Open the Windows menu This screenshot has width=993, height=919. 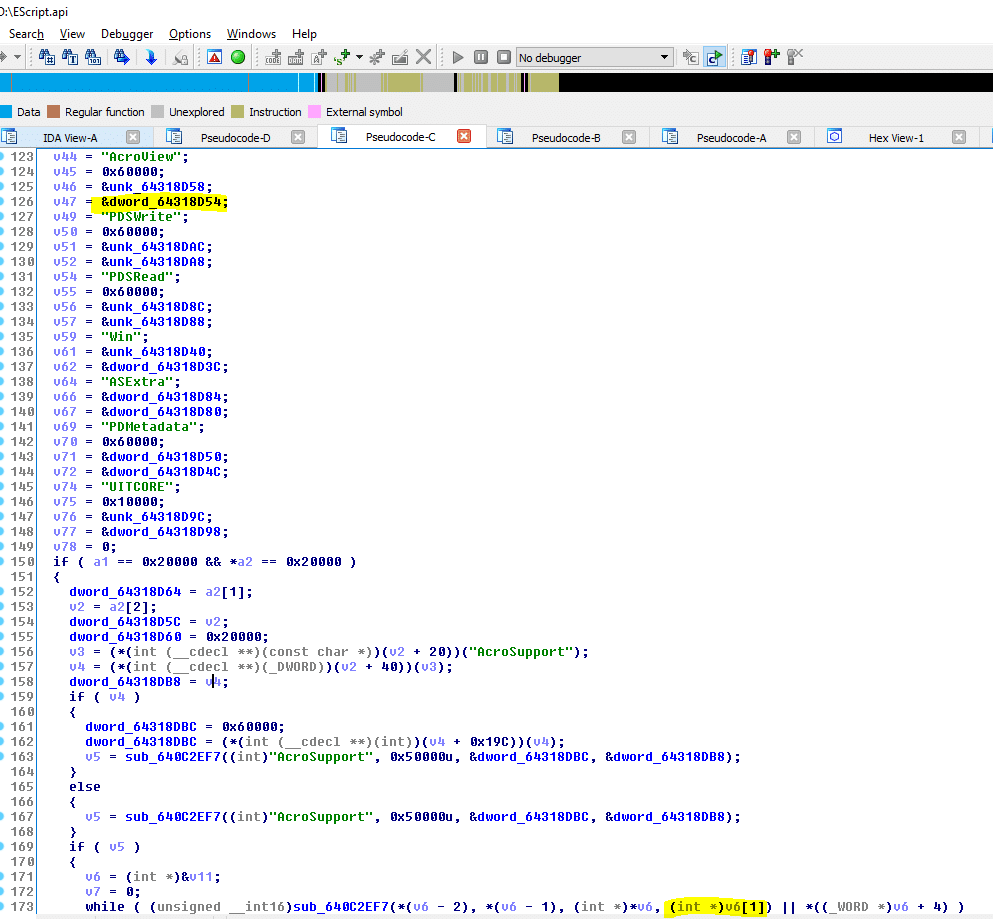251,34
